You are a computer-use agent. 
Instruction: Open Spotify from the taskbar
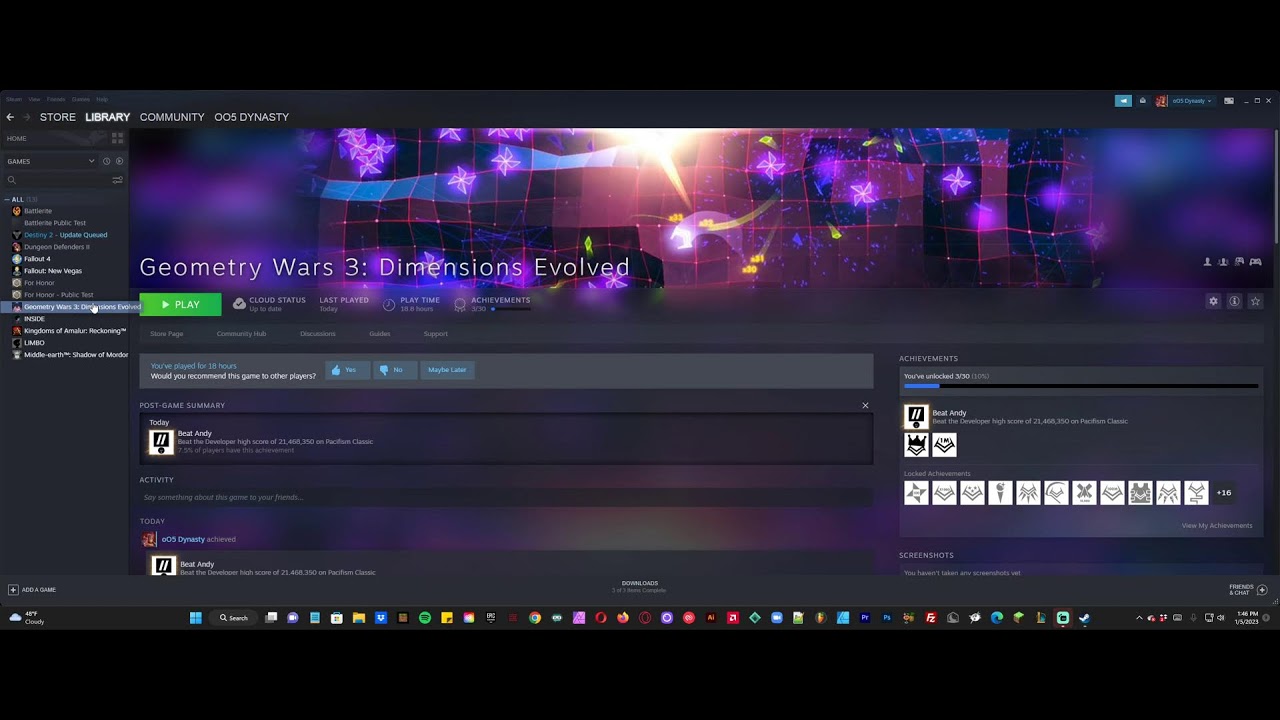(425, 618)
